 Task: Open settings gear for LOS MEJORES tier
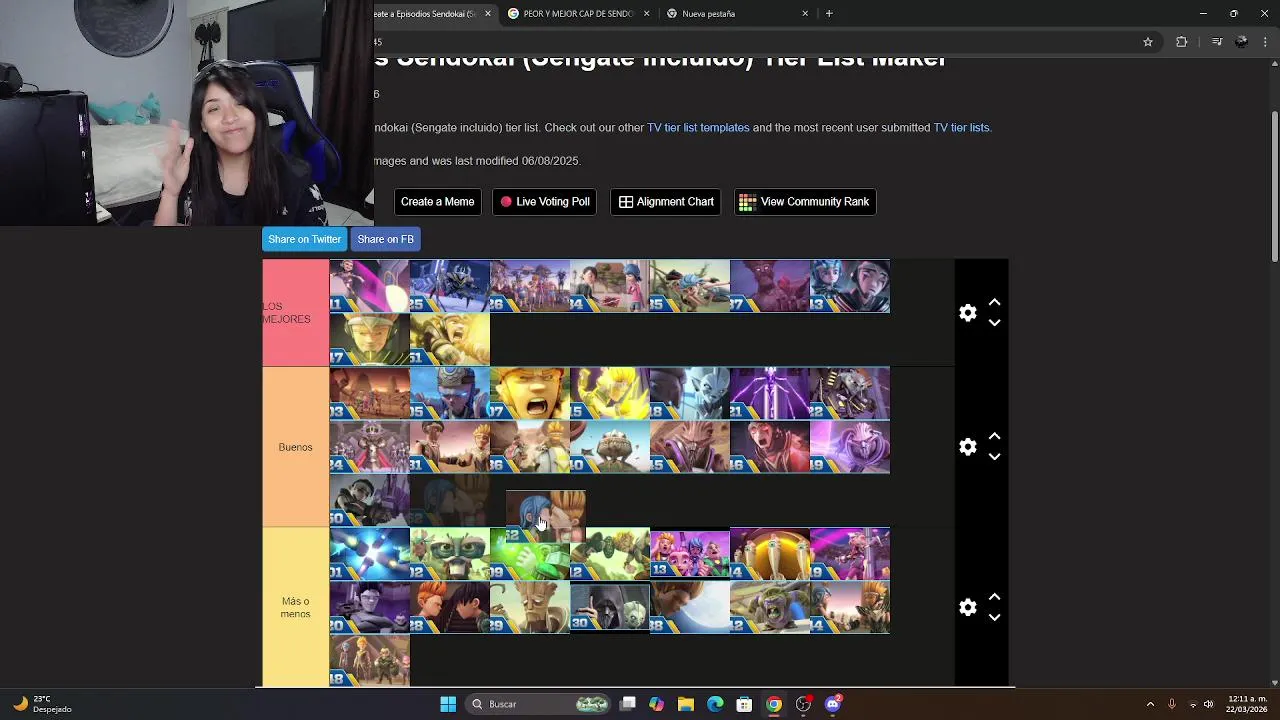967,313
